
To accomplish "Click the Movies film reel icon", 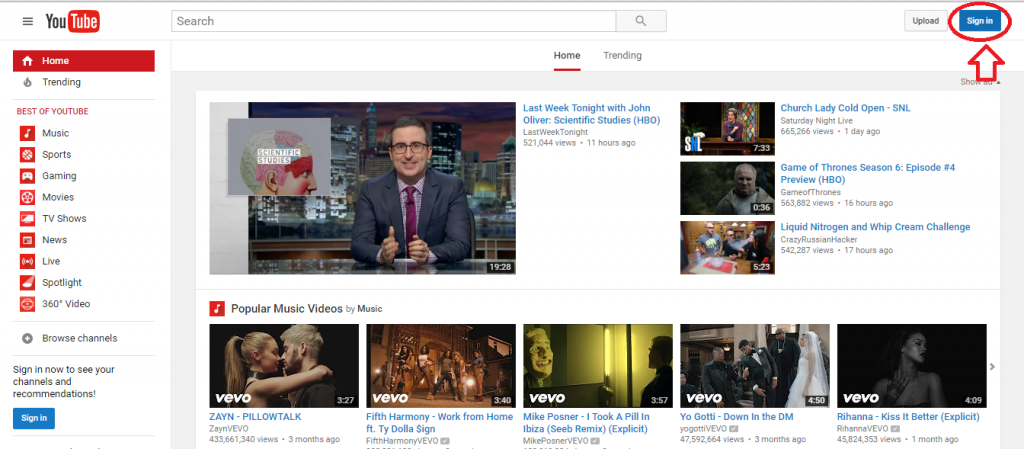I will [27, 197].
